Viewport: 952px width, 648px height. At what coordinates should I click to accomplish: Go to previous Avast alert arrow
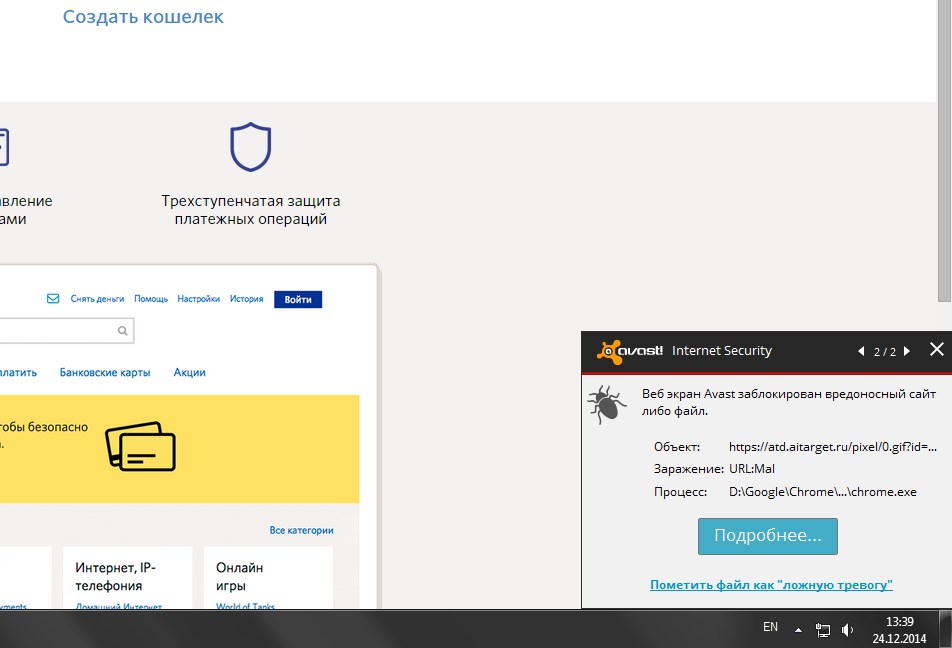pyautogui.click(x=861, y=351)
